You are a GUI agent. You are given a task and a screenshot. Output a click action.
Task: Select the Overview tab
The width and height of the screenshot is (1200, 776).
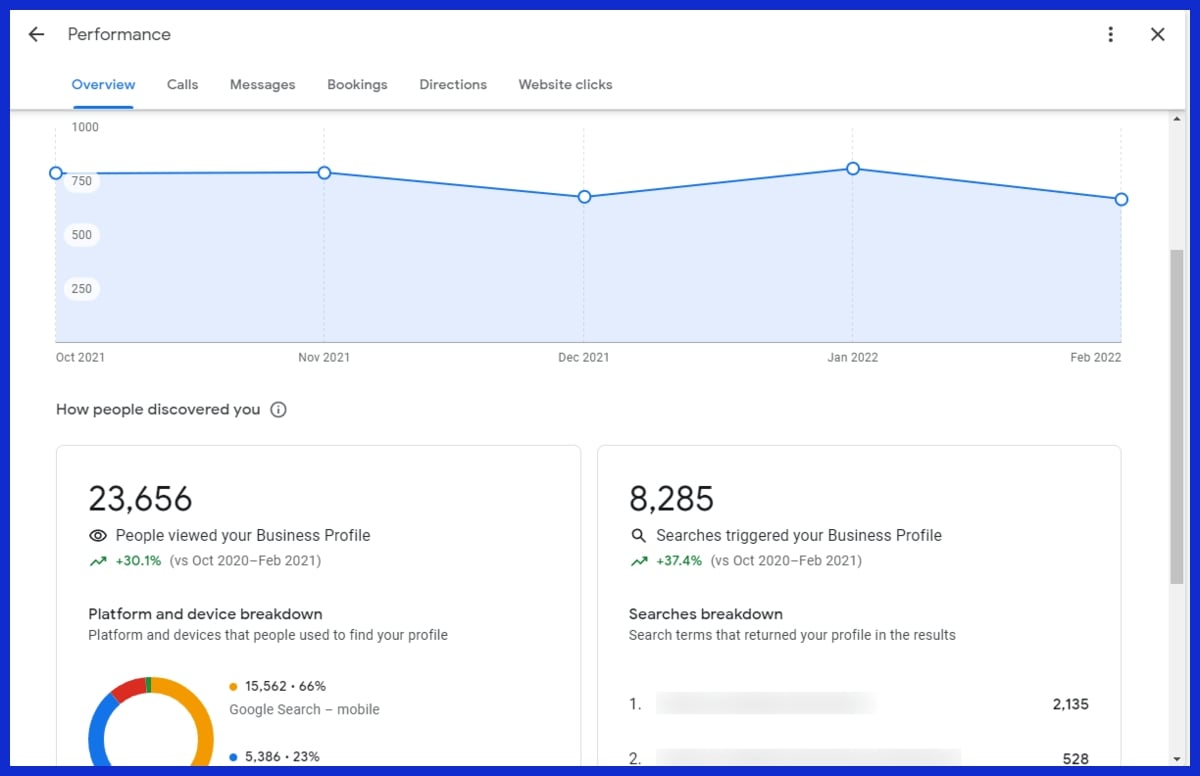(103, 84)
